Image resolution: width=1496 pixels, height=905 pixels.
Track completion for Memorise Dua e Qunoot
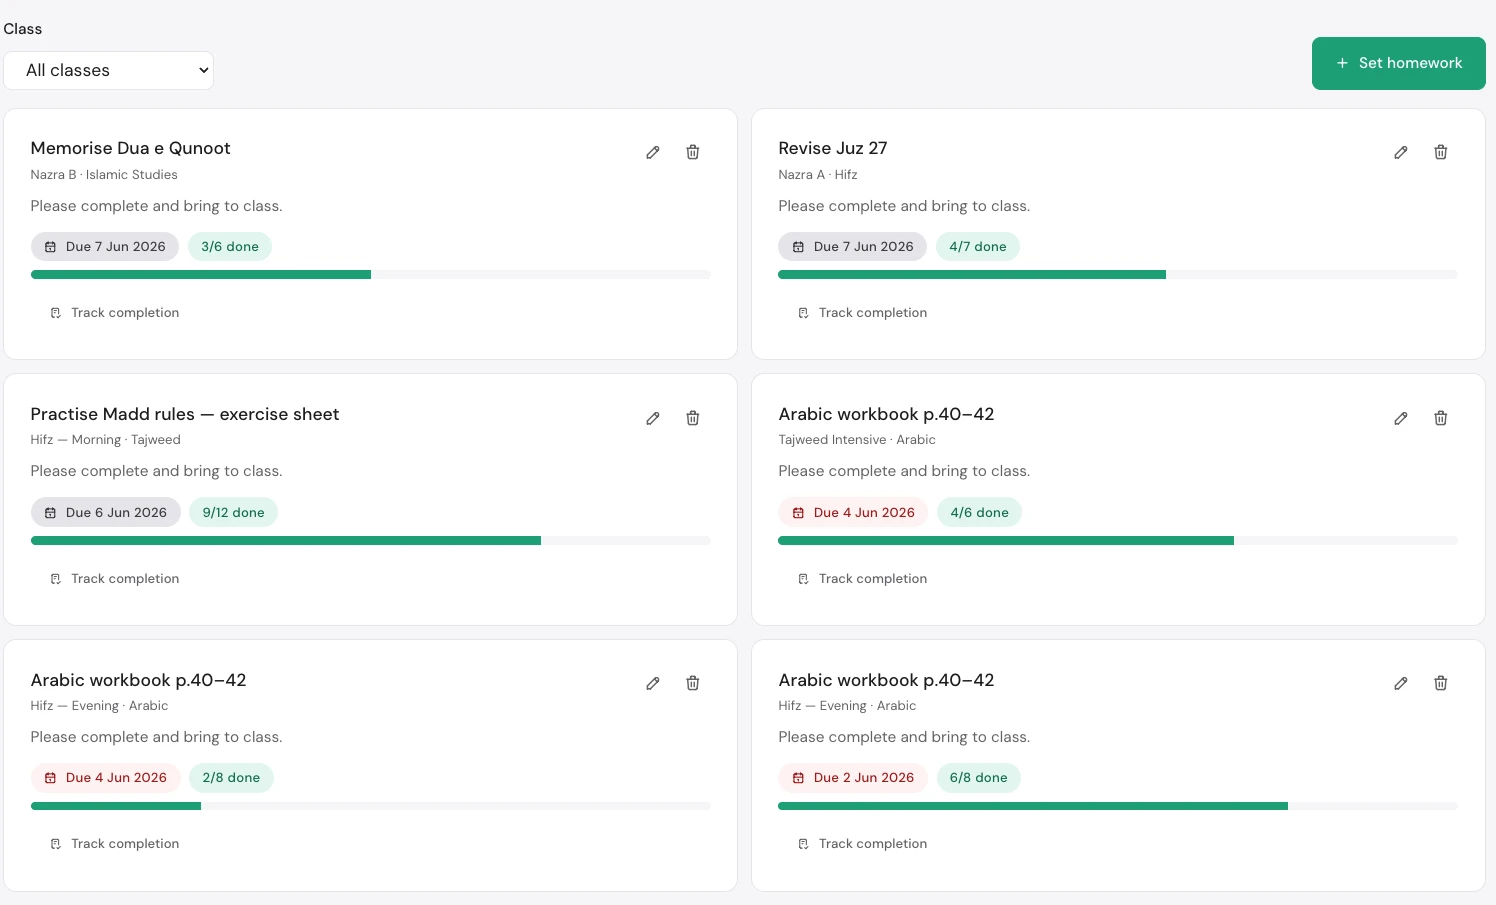[x=115, y=313]
